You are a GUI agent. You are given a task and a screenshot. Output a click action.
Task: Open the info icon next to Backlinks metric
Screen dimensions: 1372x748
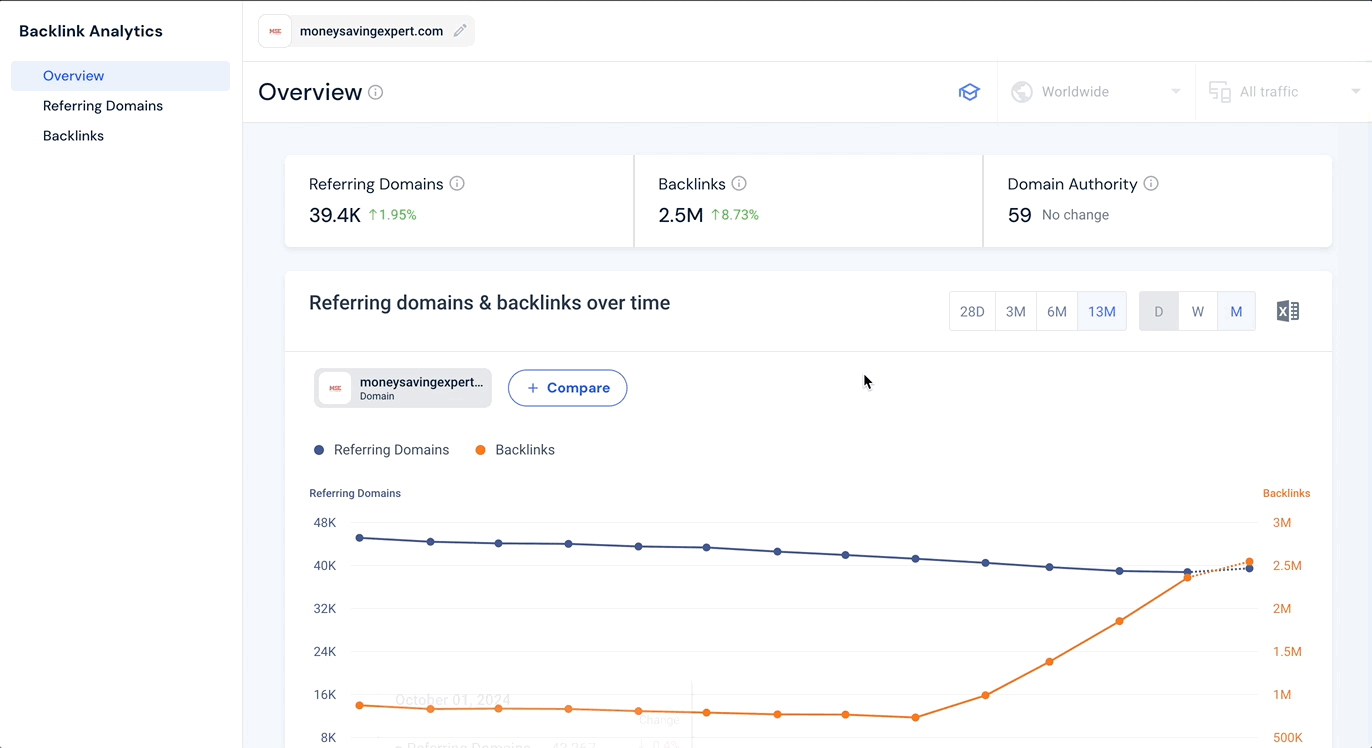click(739, 184)
